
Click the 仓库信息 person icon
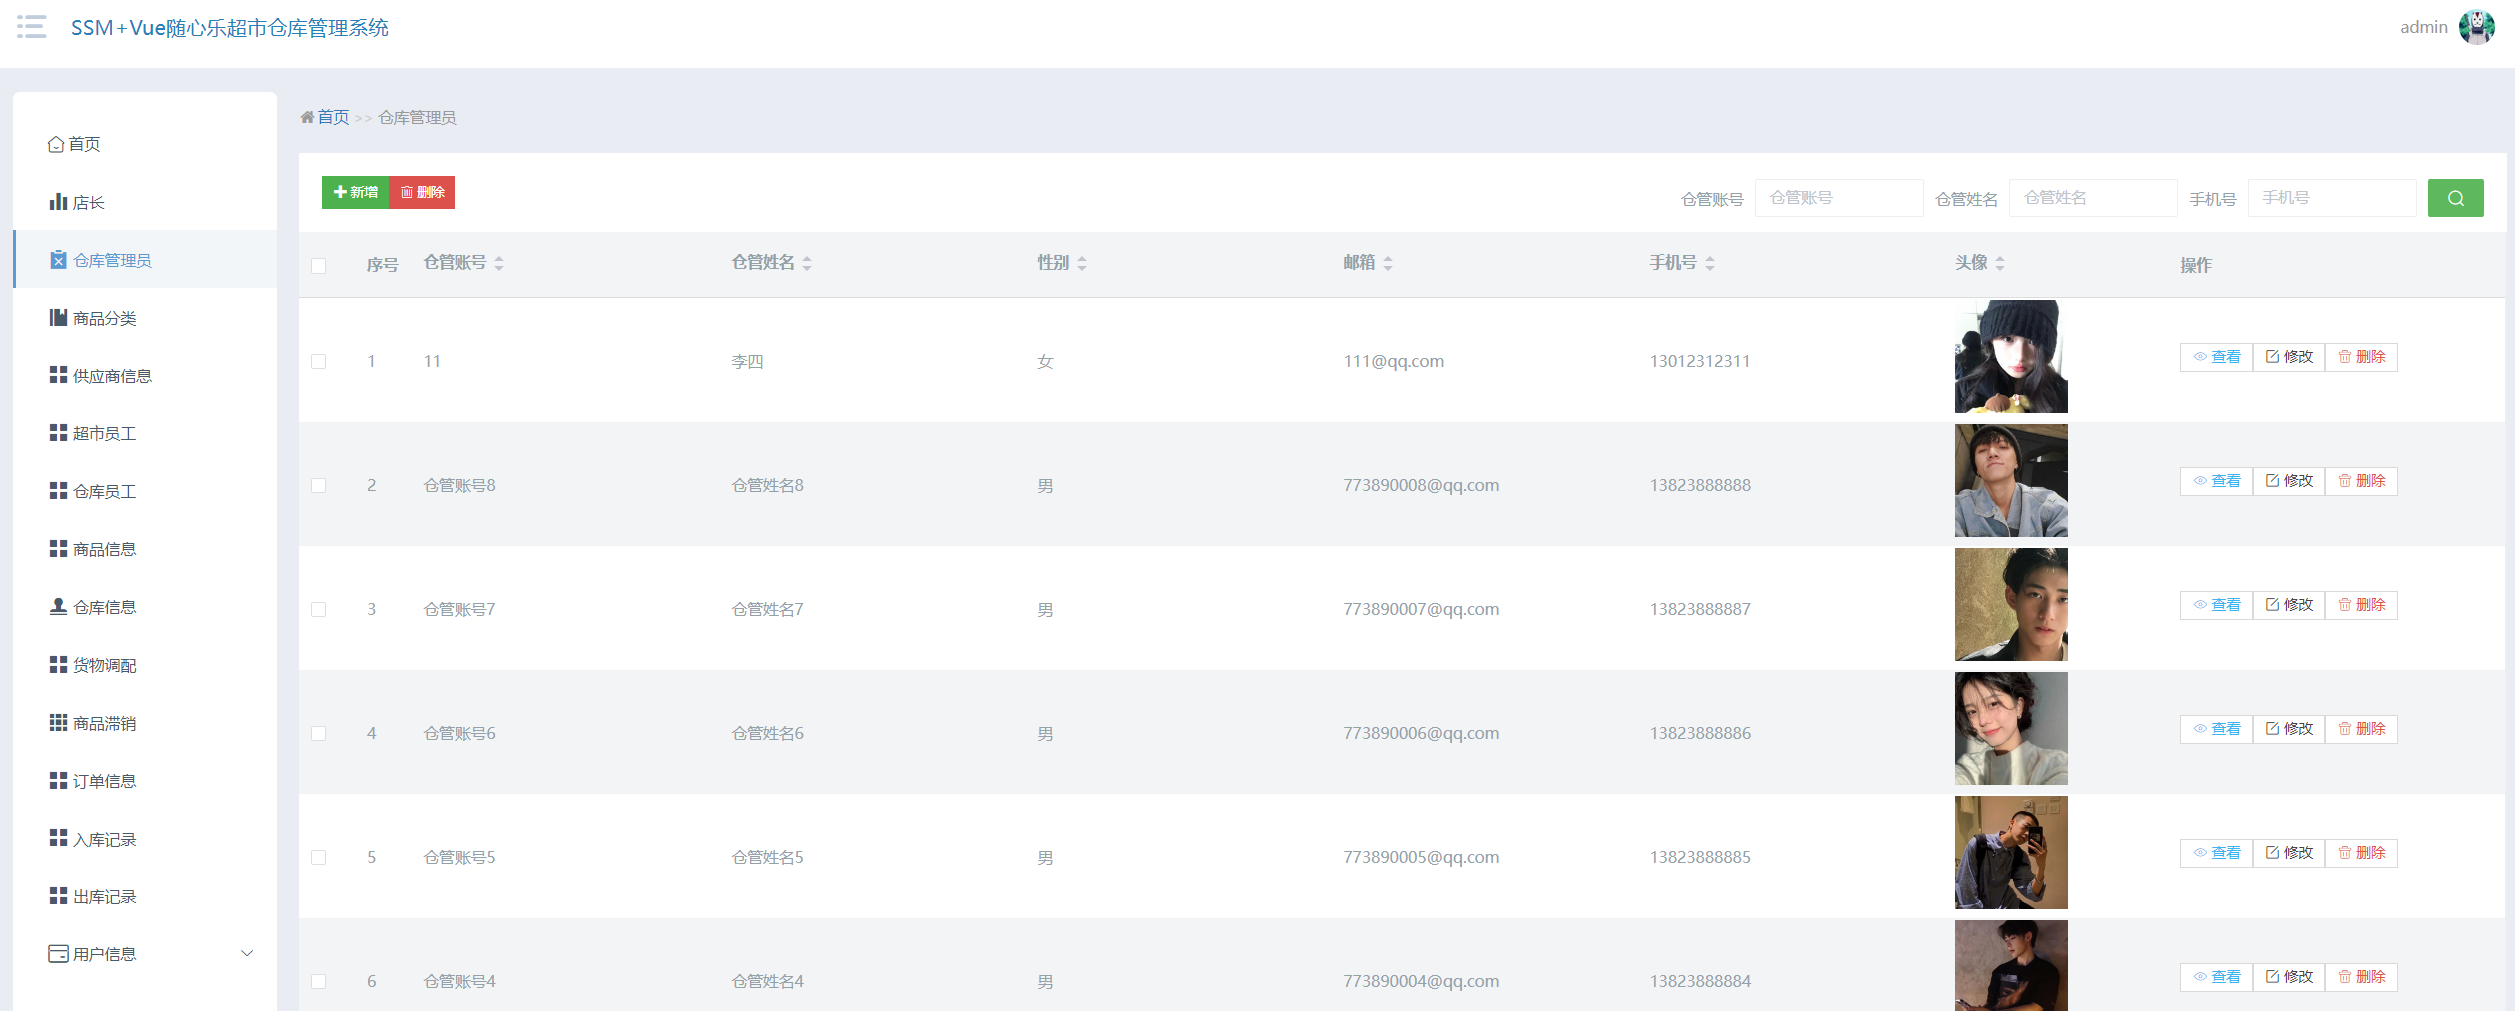point(58,606)
